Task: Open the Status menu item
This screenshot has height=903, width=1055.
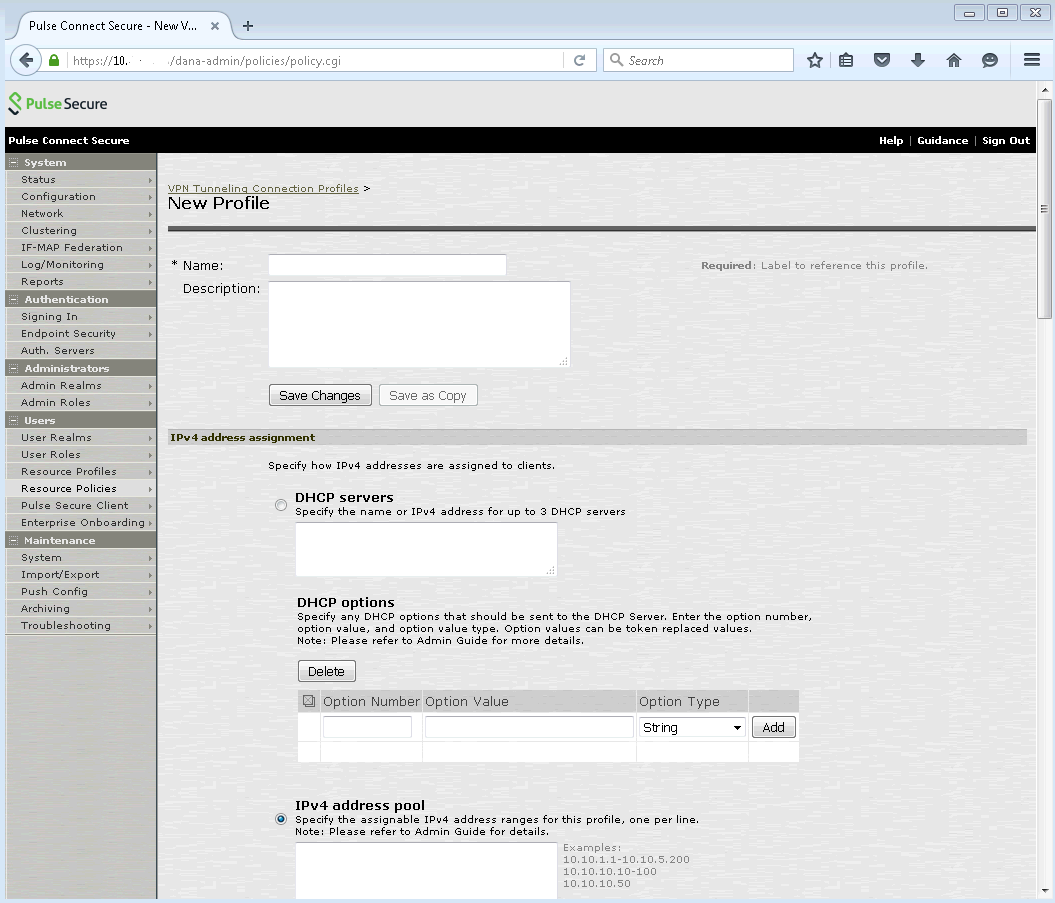Action: pyautogui.click(x=81, y=180)
